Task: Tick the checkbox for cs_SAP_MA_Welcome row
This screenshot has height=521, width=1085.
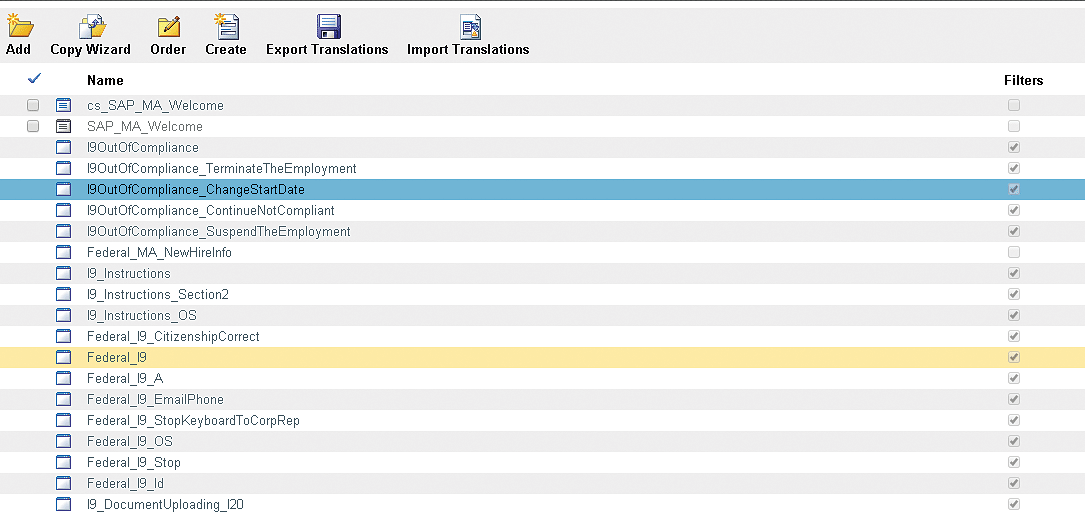Action: click(x=33, y=106)
